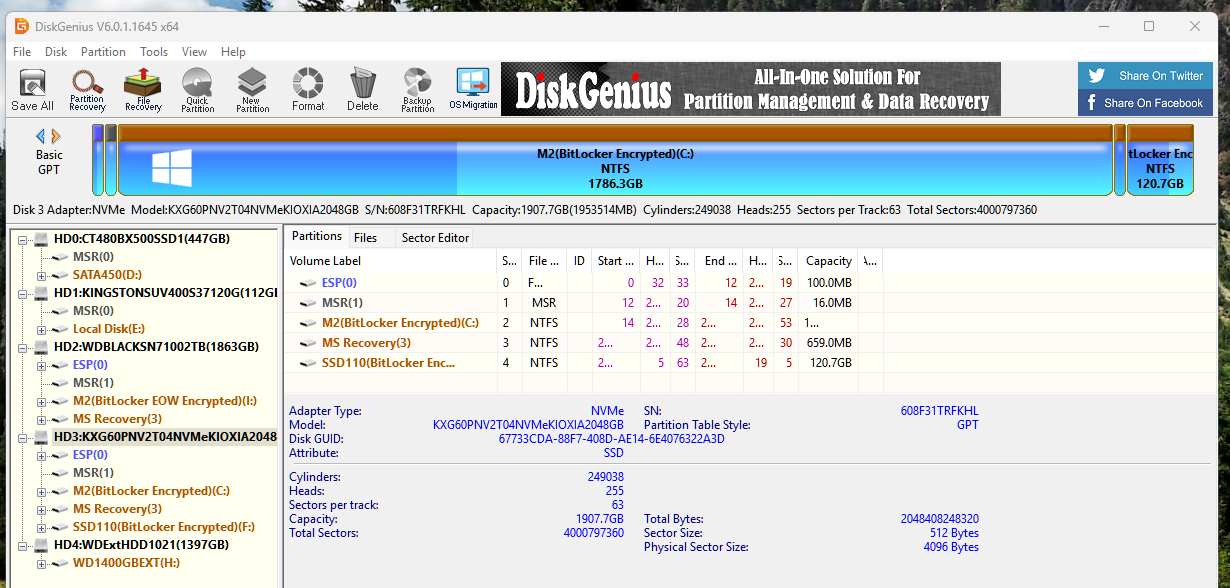Select SATA450(D:) partition in tree

[x=108, y=275]
